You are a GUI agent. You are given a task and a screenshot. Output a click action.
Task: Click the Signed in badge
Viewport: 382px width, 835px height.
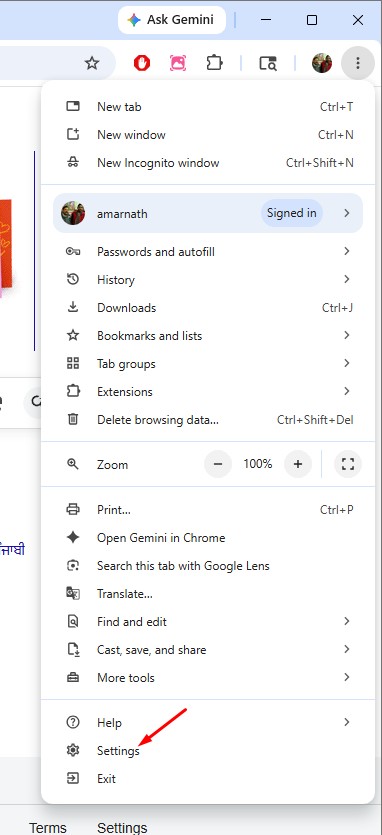click(x=291, y=213)
